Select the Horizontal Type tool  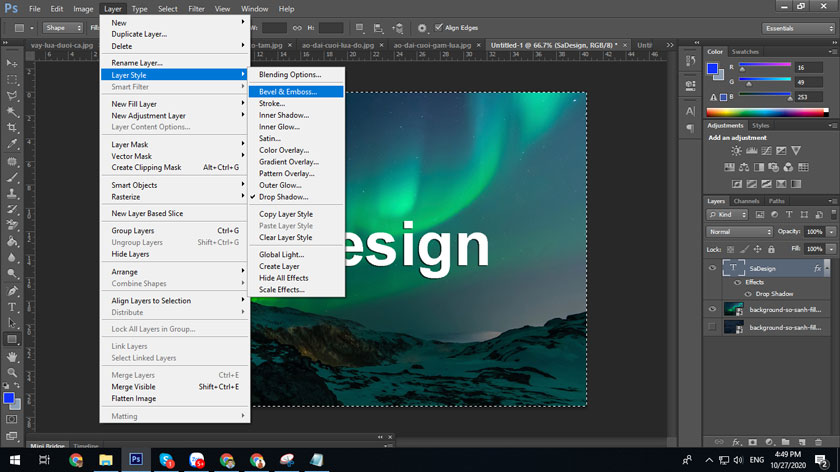coord(12,307)
